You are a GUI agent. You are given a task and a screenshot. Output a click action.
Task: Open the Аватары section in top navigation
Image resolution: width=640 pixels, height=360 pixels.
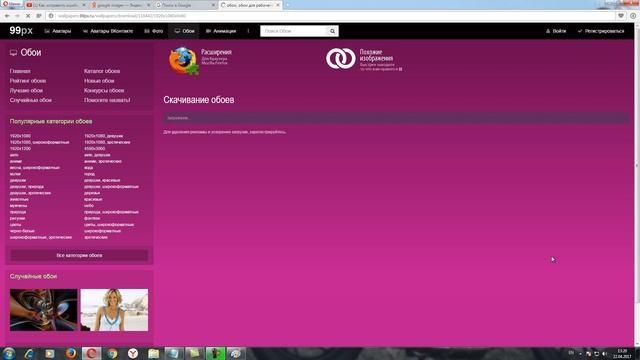[x=58, y=31]
